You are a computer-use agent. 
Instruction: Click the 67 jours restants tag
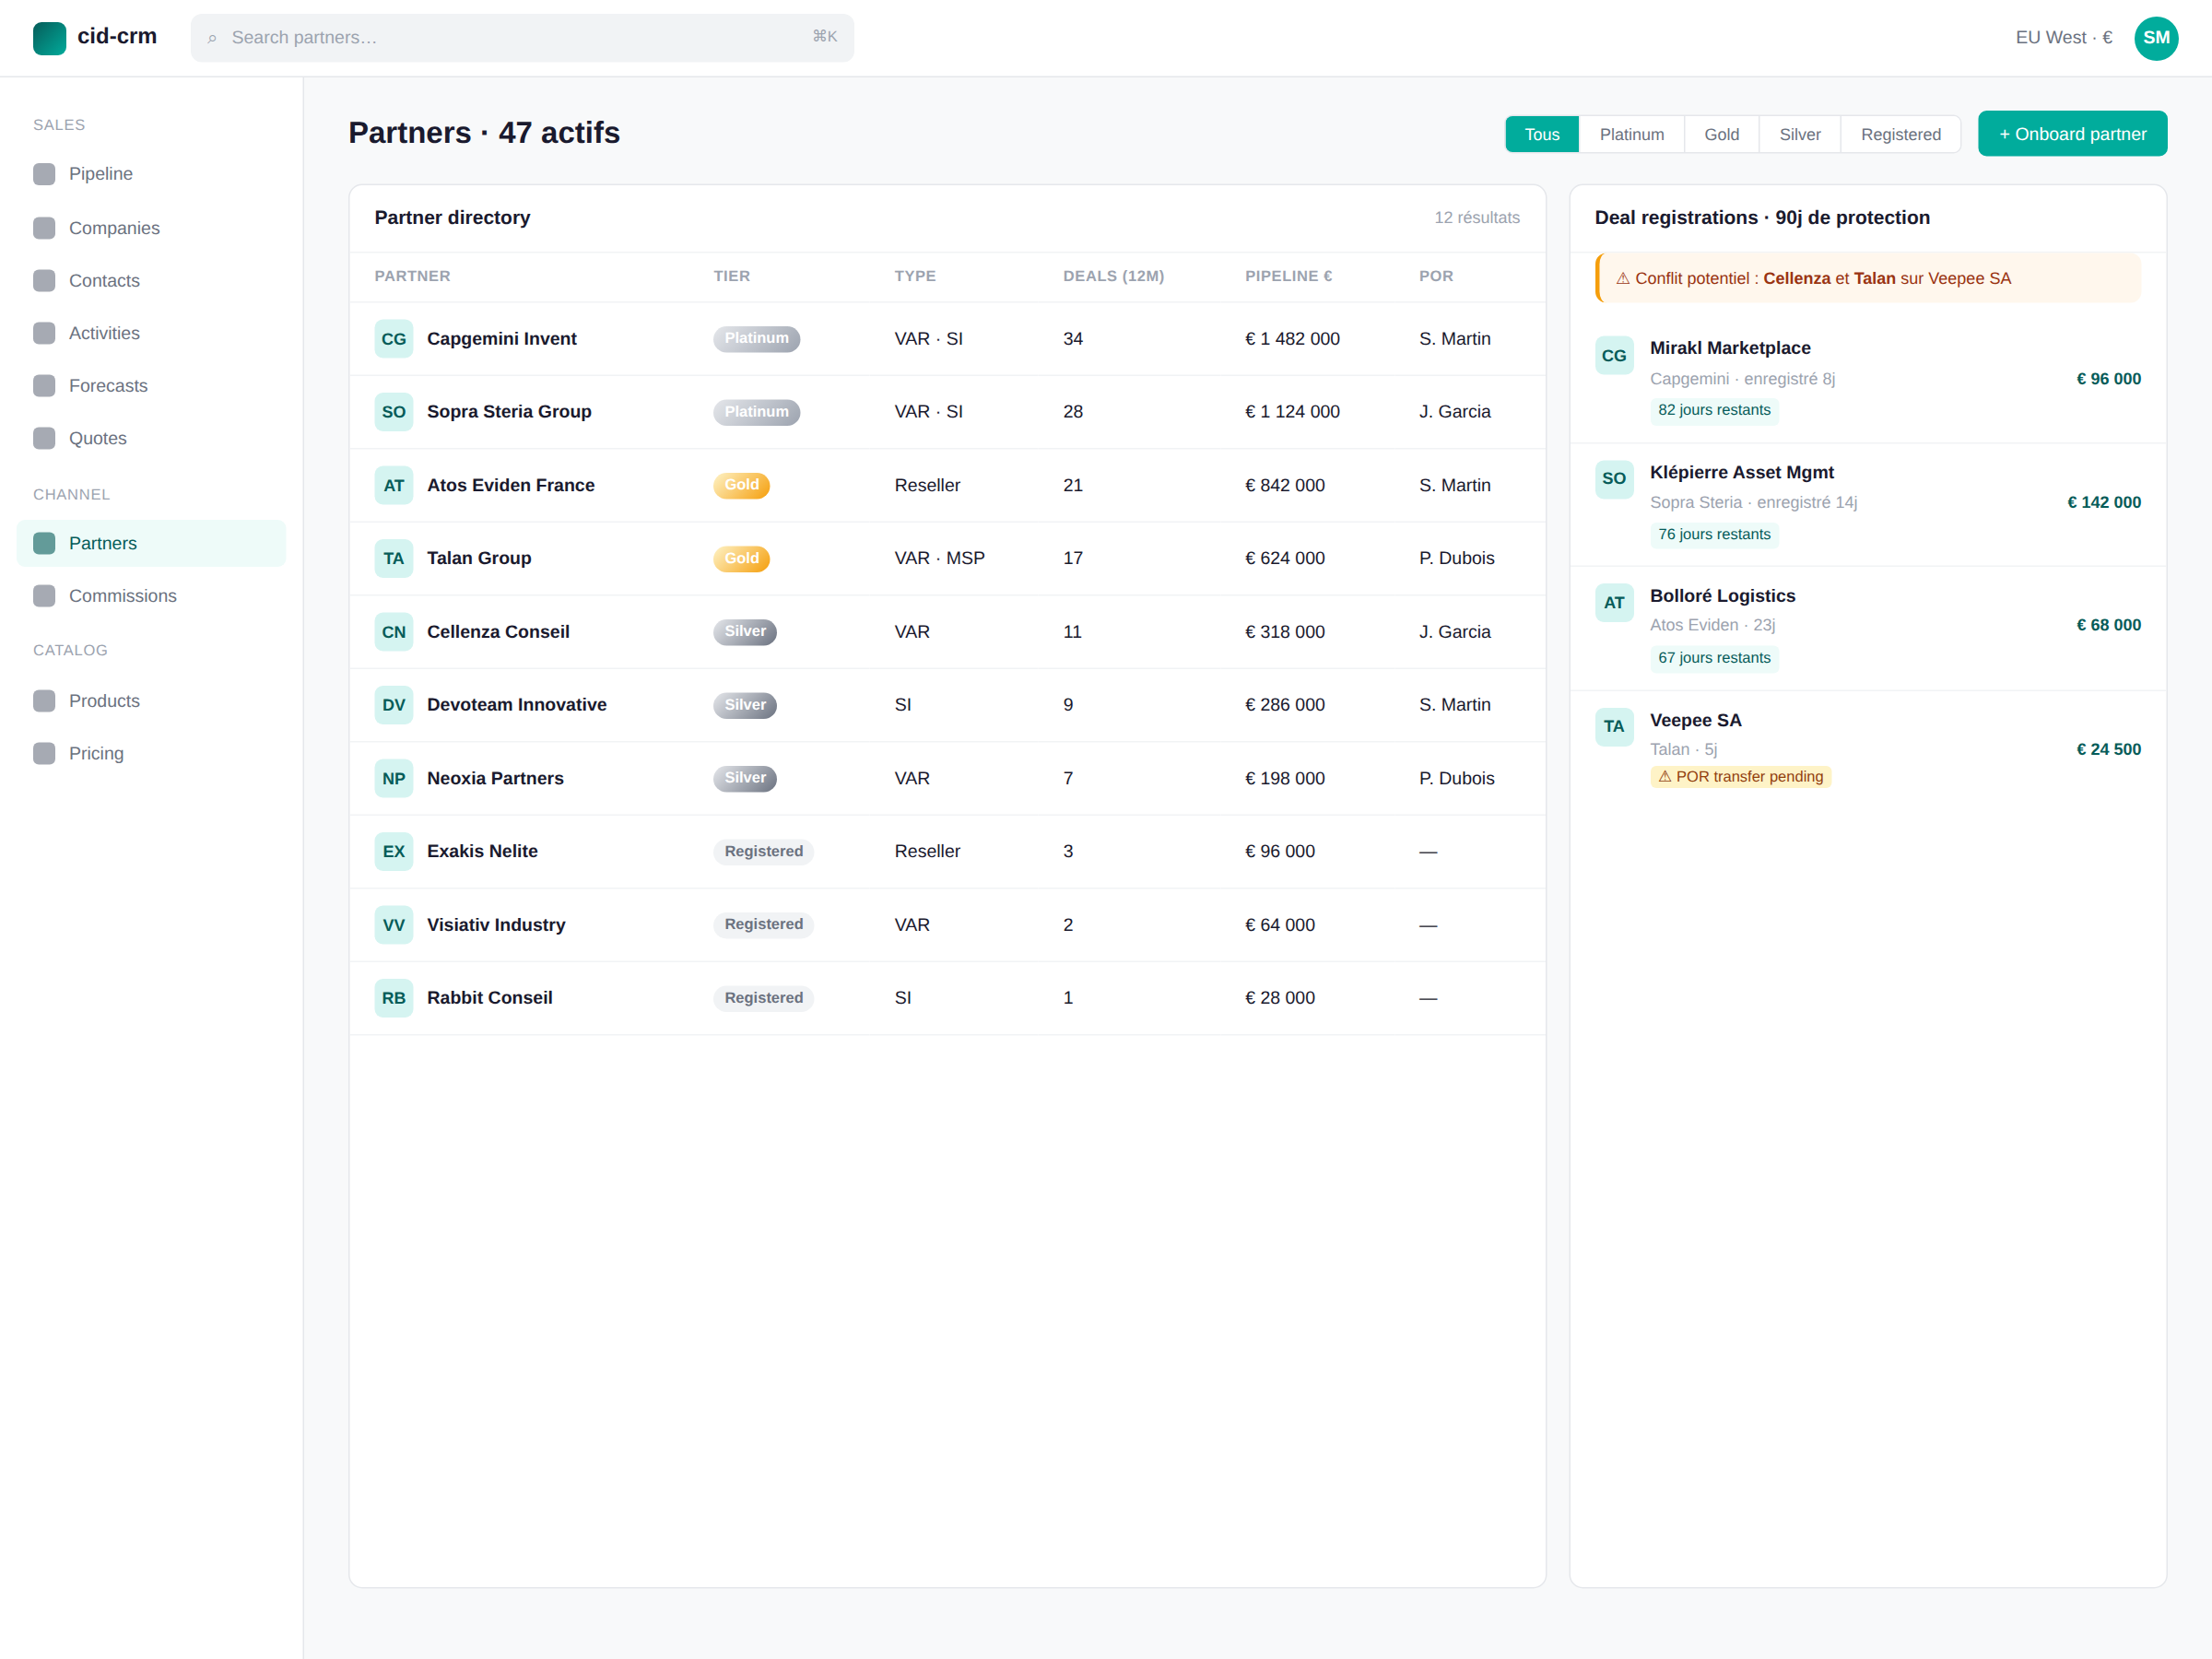point(1714,658)
